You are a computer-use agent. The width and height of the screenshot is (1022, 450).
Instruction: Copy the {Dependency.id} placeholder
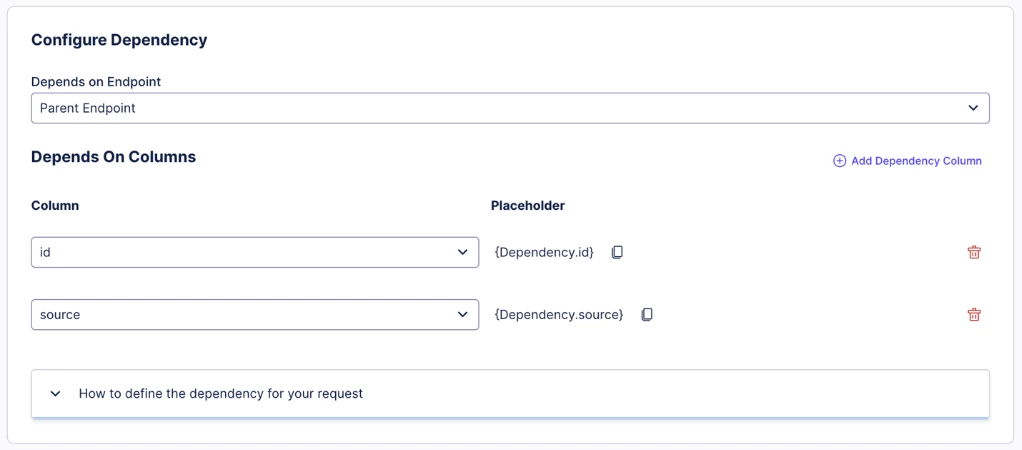617,252
